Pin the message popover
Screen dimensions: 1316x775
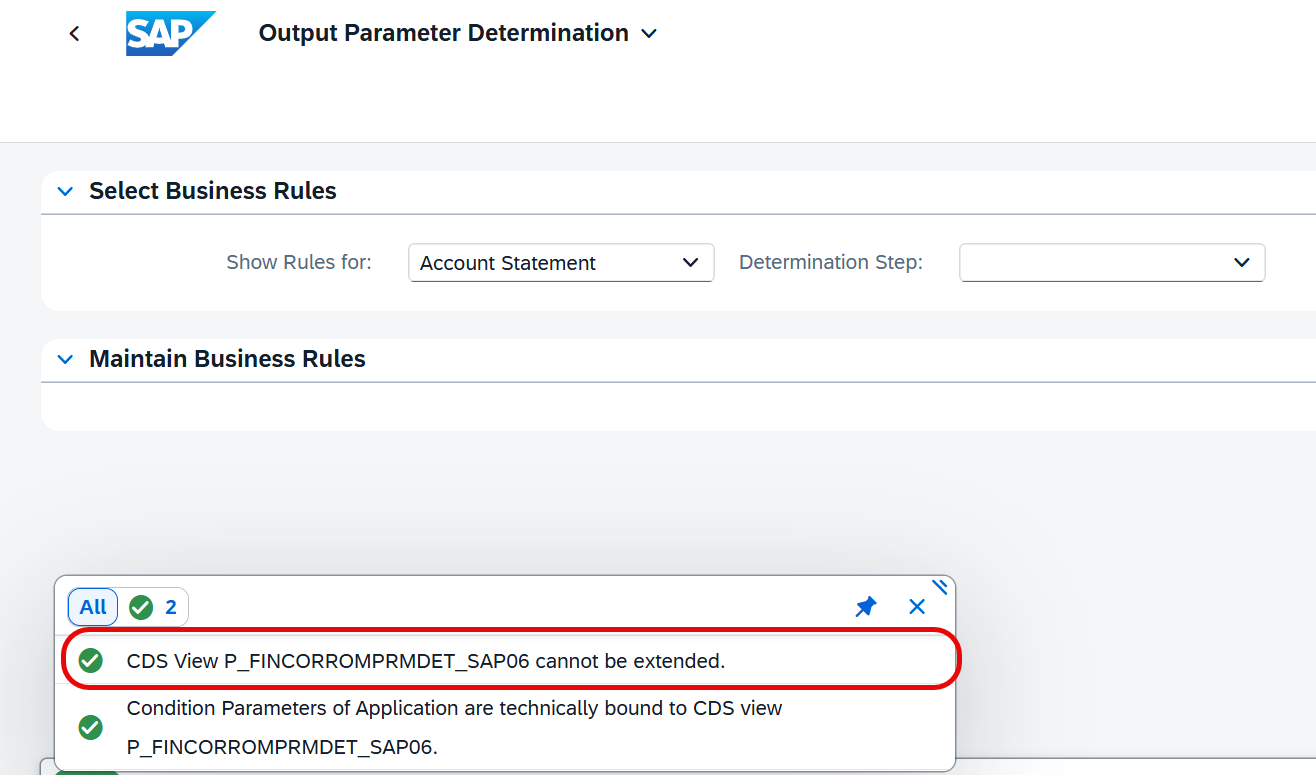866,607
